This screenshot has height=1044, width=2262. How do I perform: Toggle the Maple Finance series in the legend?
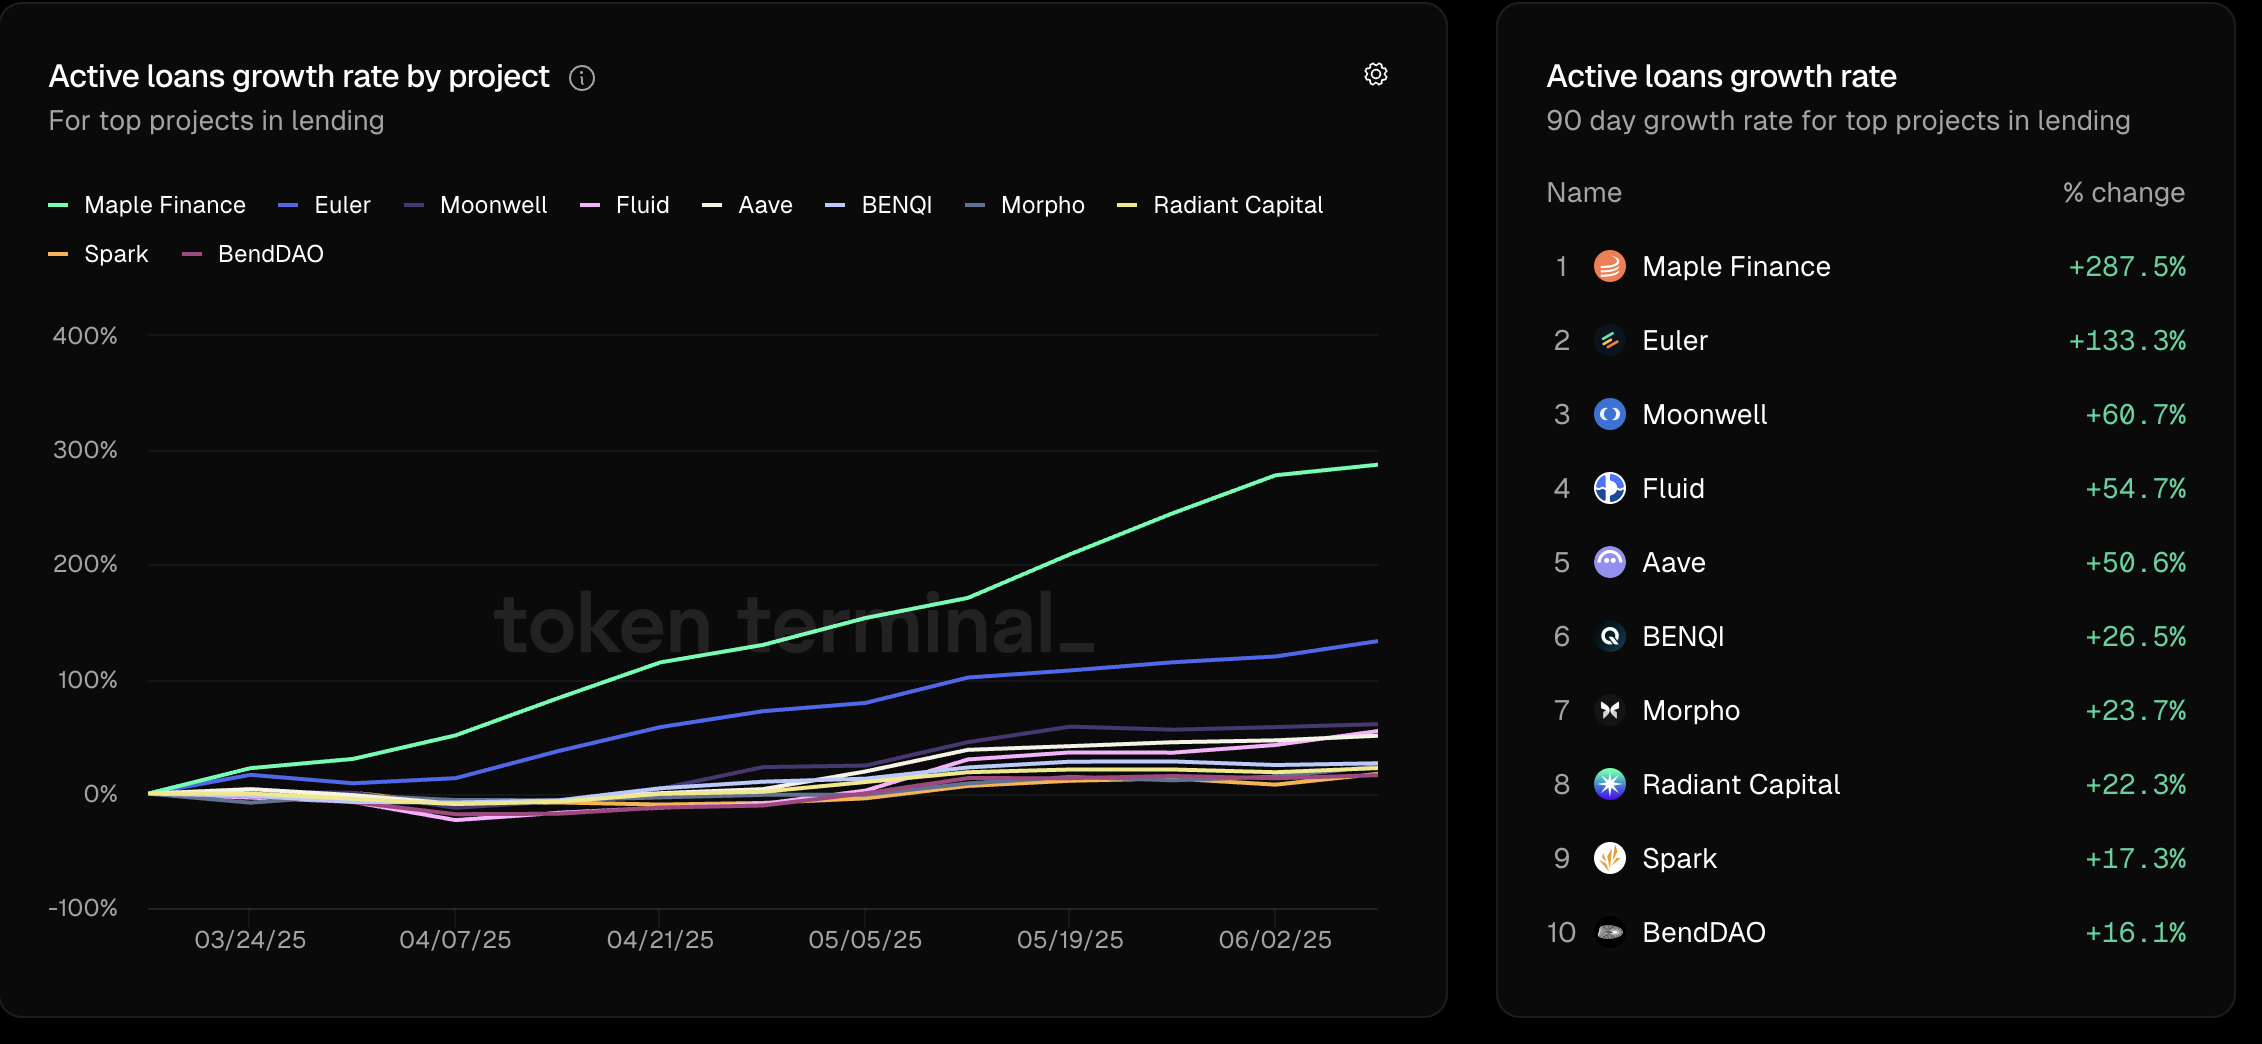164,204
